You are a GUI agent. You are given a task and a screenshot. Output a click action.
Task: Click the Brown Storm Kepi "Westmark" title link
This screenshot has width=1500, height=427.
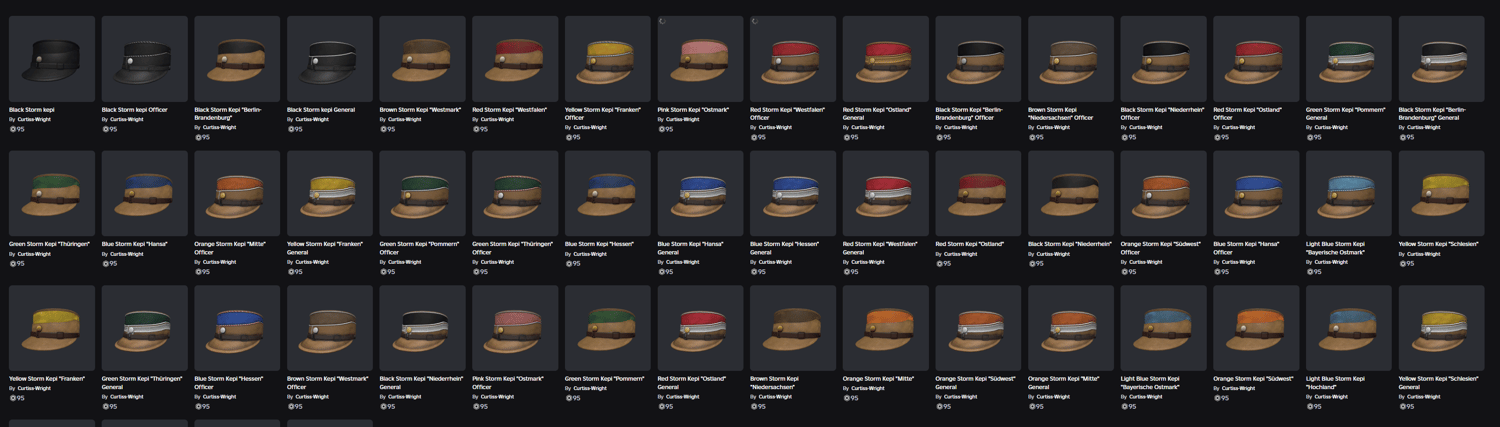pyautogui.click(x=420, y=109)
